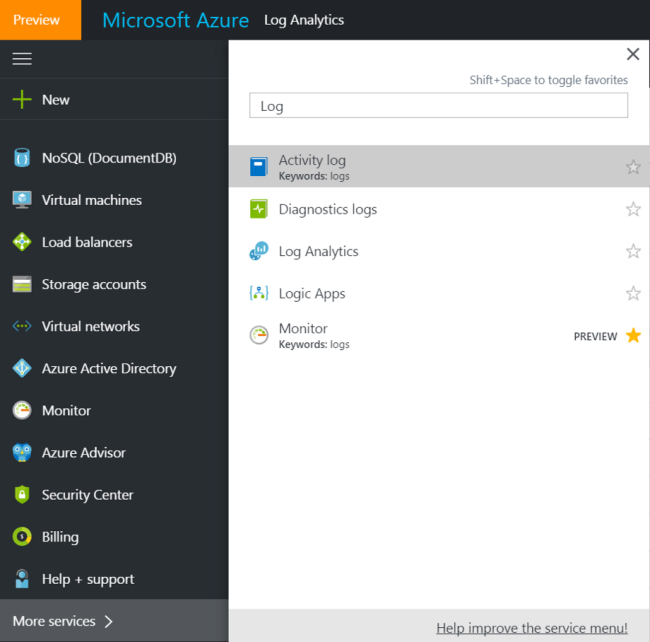
Task: Click the Microsoft Azure logo text
Action: pos(176,20)
